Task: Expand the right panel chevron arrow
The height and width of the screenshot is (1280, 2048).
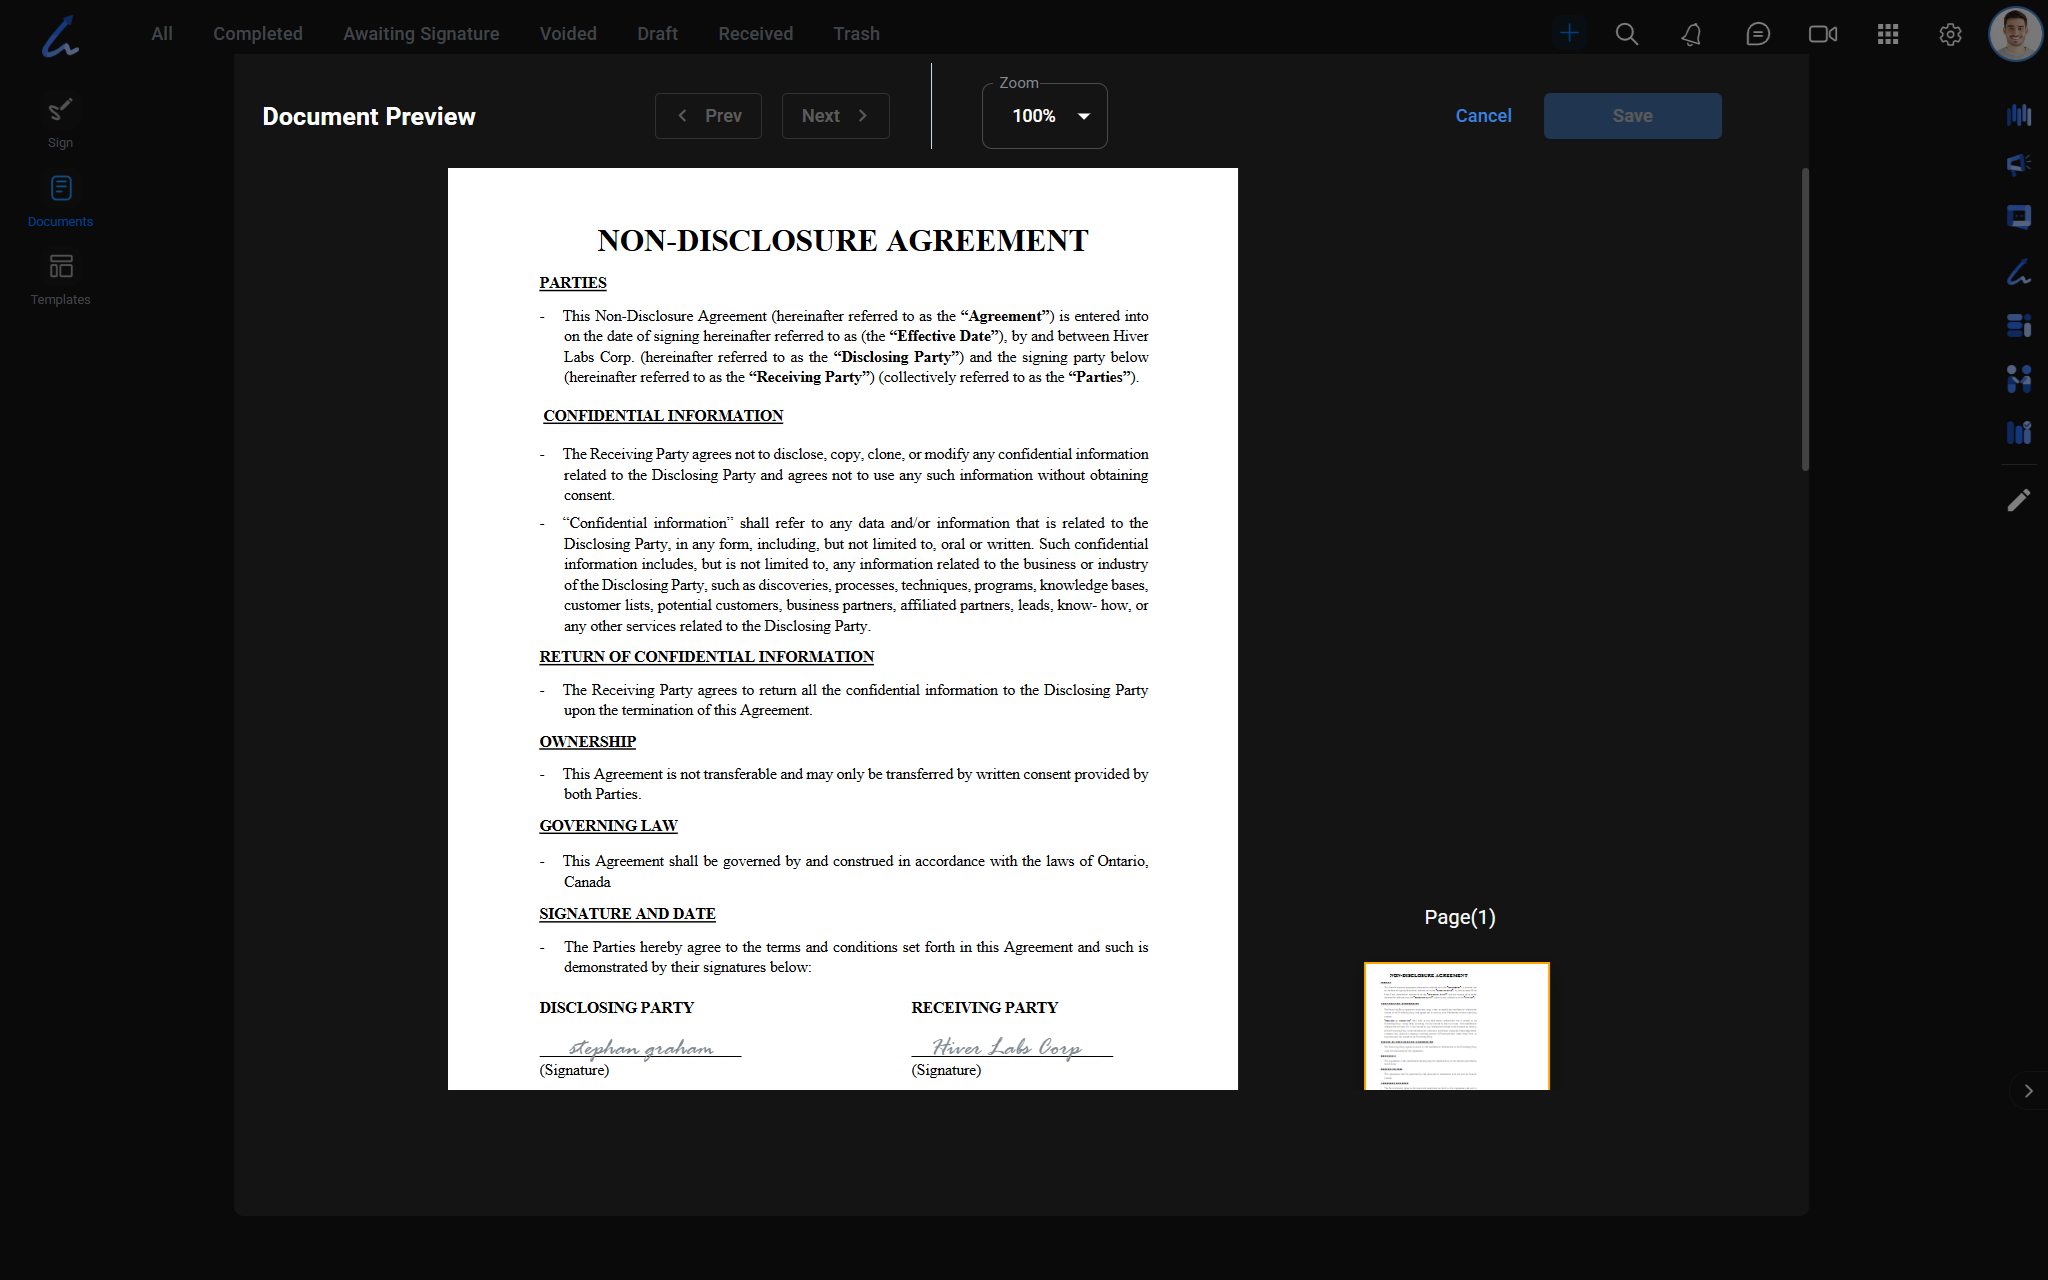Action: (2028, 1091)
